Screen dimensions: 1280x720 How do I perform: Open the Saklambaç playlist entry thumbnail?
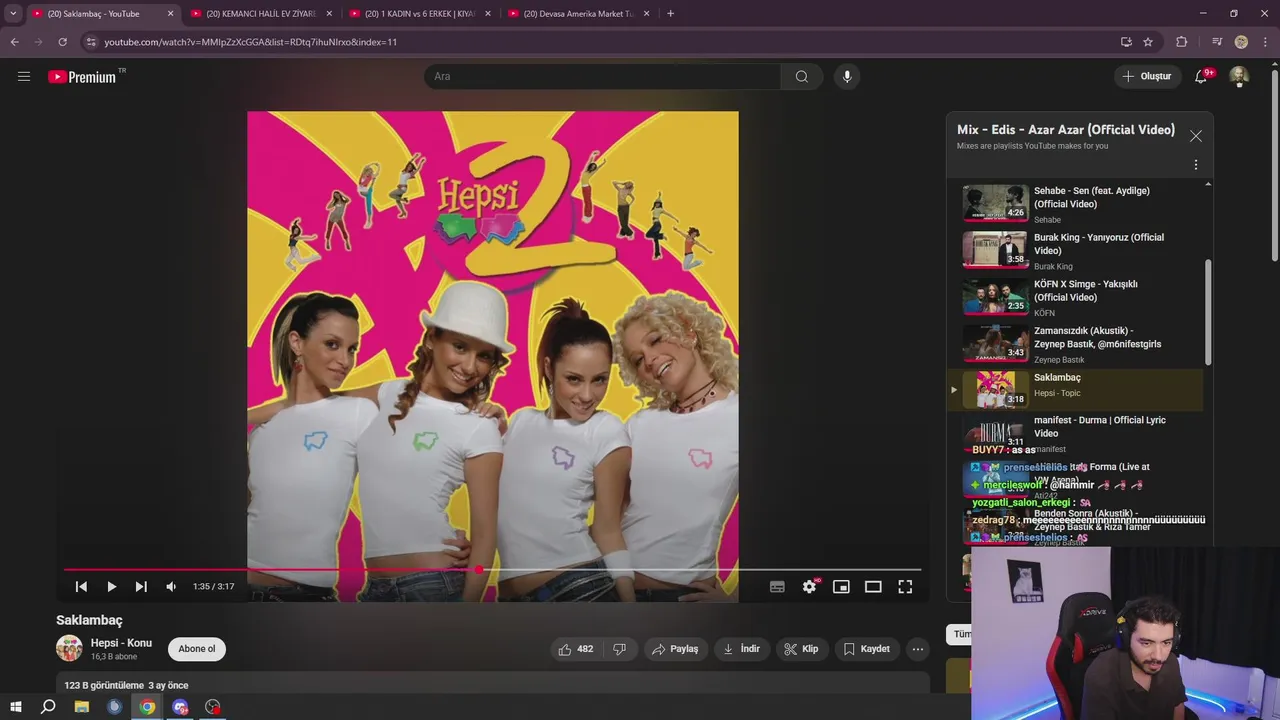point(995,389)
